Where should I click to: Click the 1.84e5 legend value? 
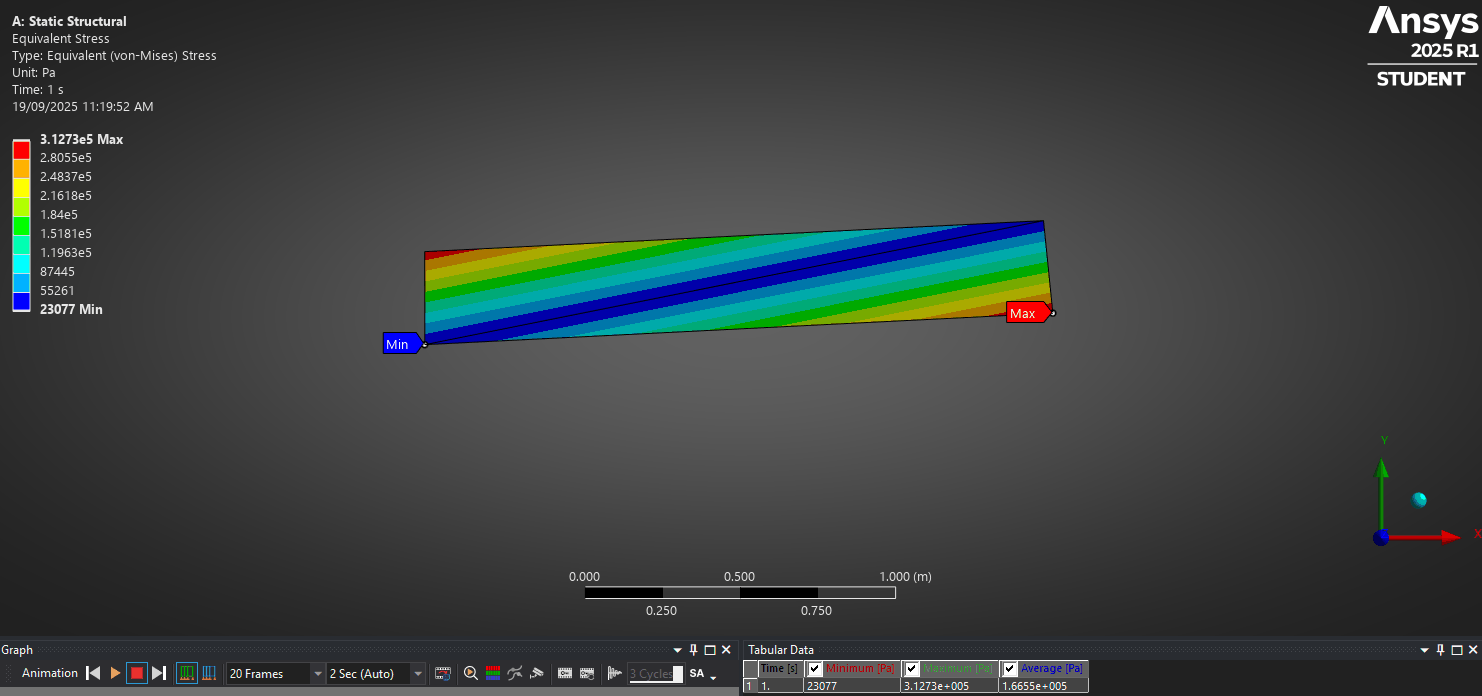59,214
